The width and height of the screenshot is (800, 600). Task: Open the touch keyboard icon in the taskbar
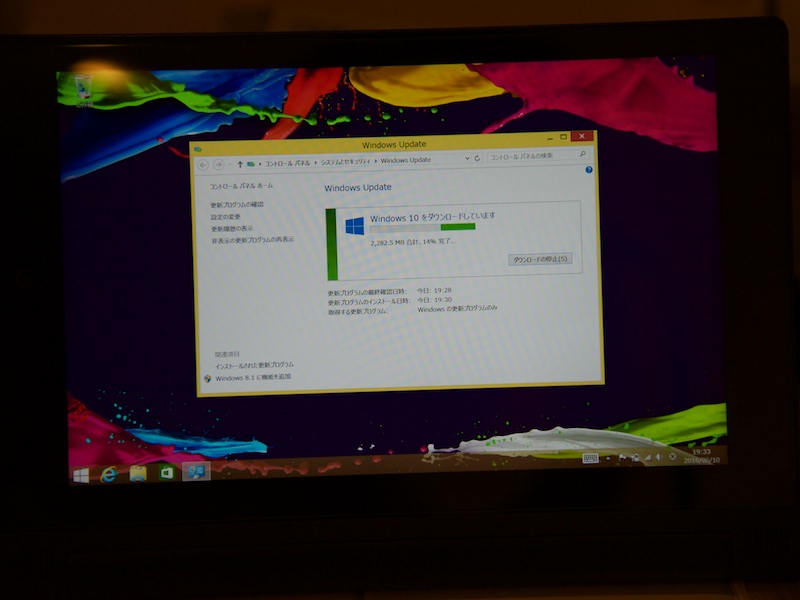point(590,459)
